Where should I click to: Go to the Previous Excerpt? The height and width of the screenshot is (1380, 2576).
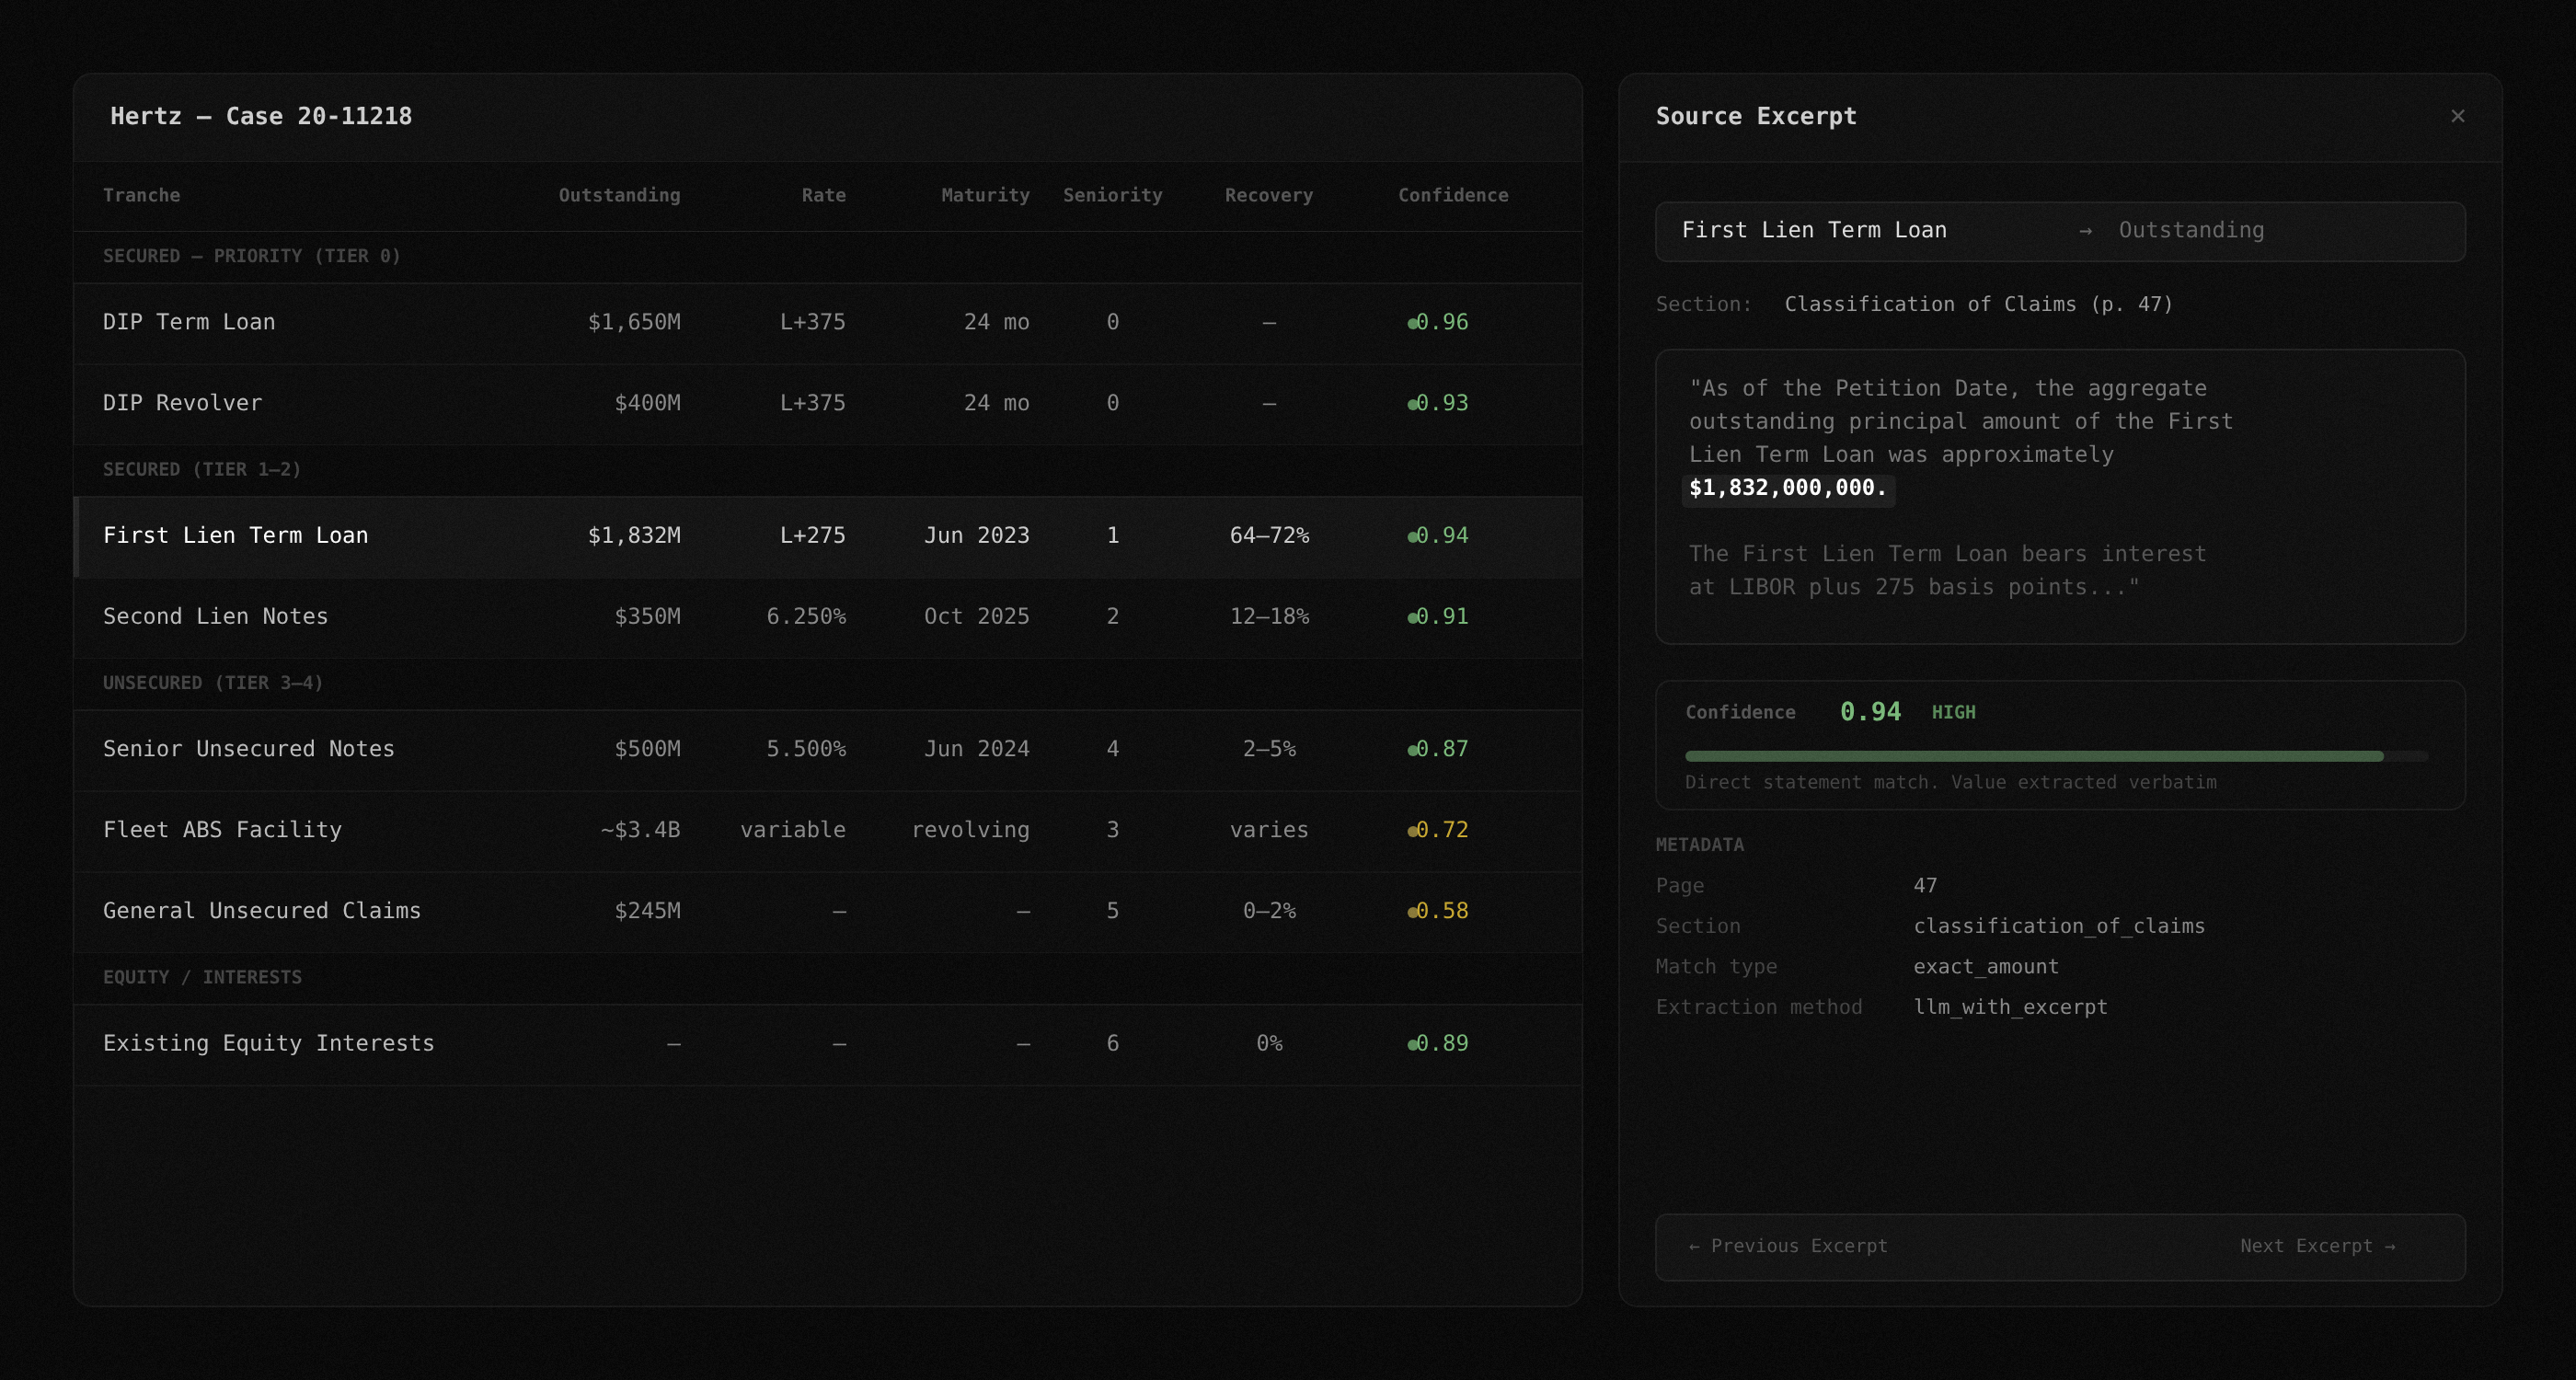(x=1788, y=1246)
